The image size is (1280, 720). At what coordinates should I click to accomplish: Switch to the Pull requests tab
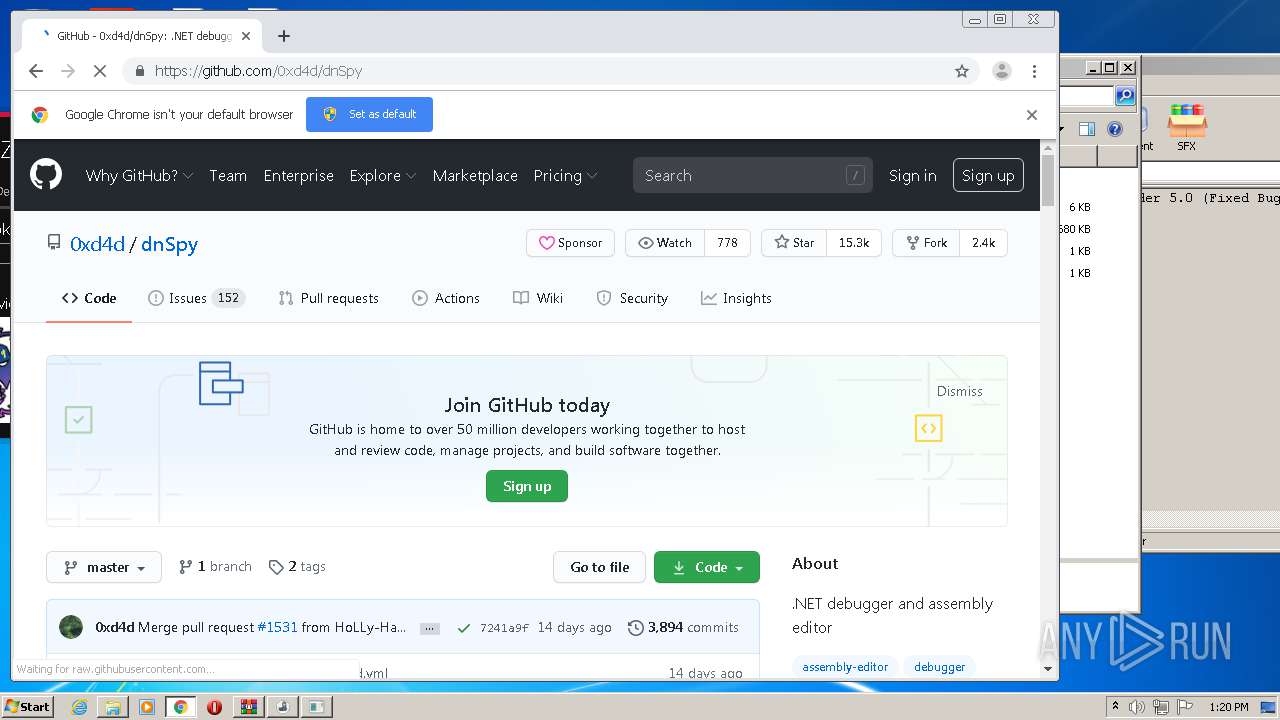(x=329, y=298)
